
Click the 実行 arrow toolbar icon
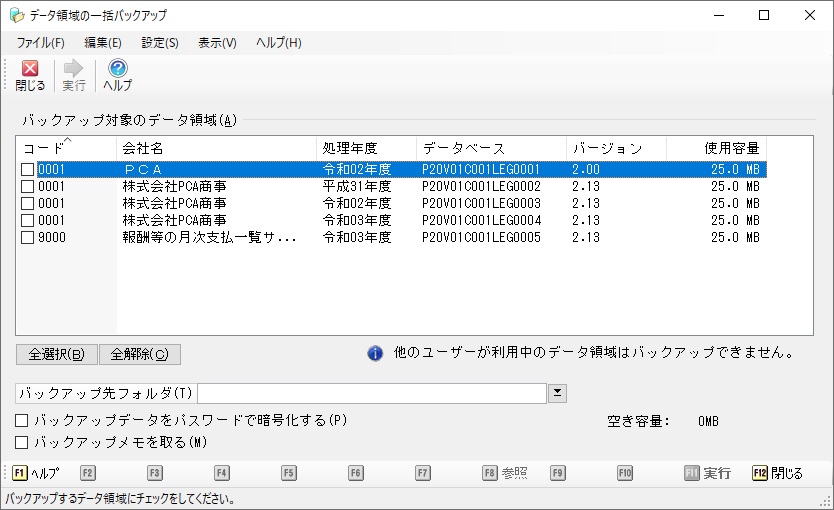tap(74, 69)
